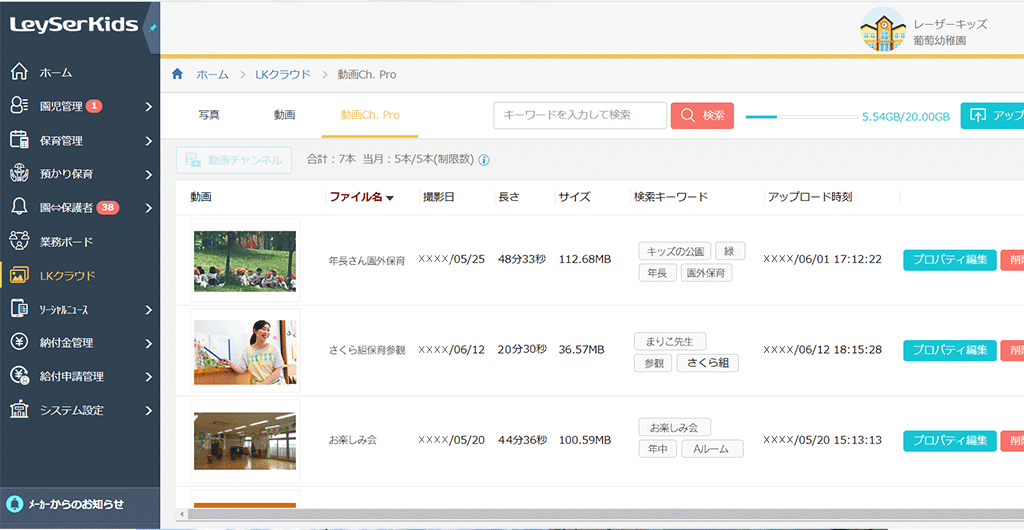1024x530 pixels.
Task: Click the LKクラウド picture icon
Action: point(20,275)
